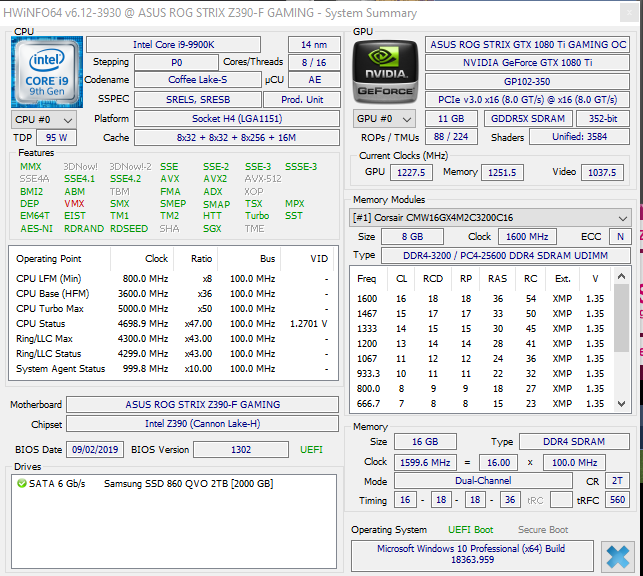Image resolution: width=643 pixels, height=576 pixels.
Task: Click the 8 / 16 cores/threads value
Action: 314,63
